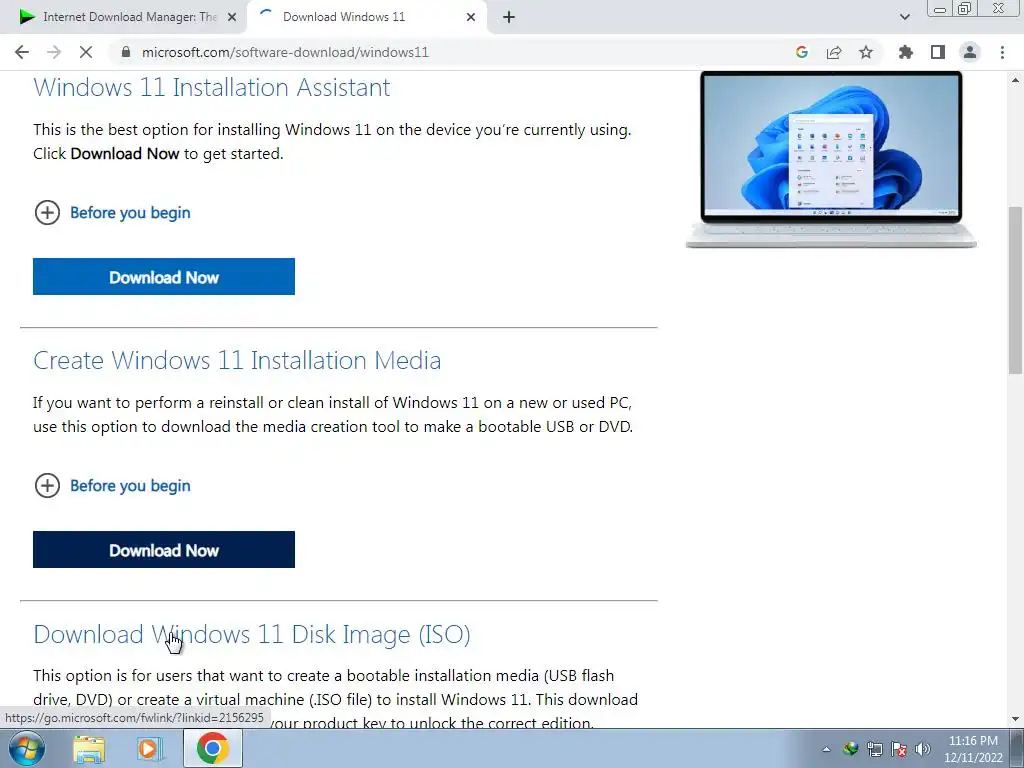Click the forward navigation arrow

pyautogui.click(x=54, y=52)
